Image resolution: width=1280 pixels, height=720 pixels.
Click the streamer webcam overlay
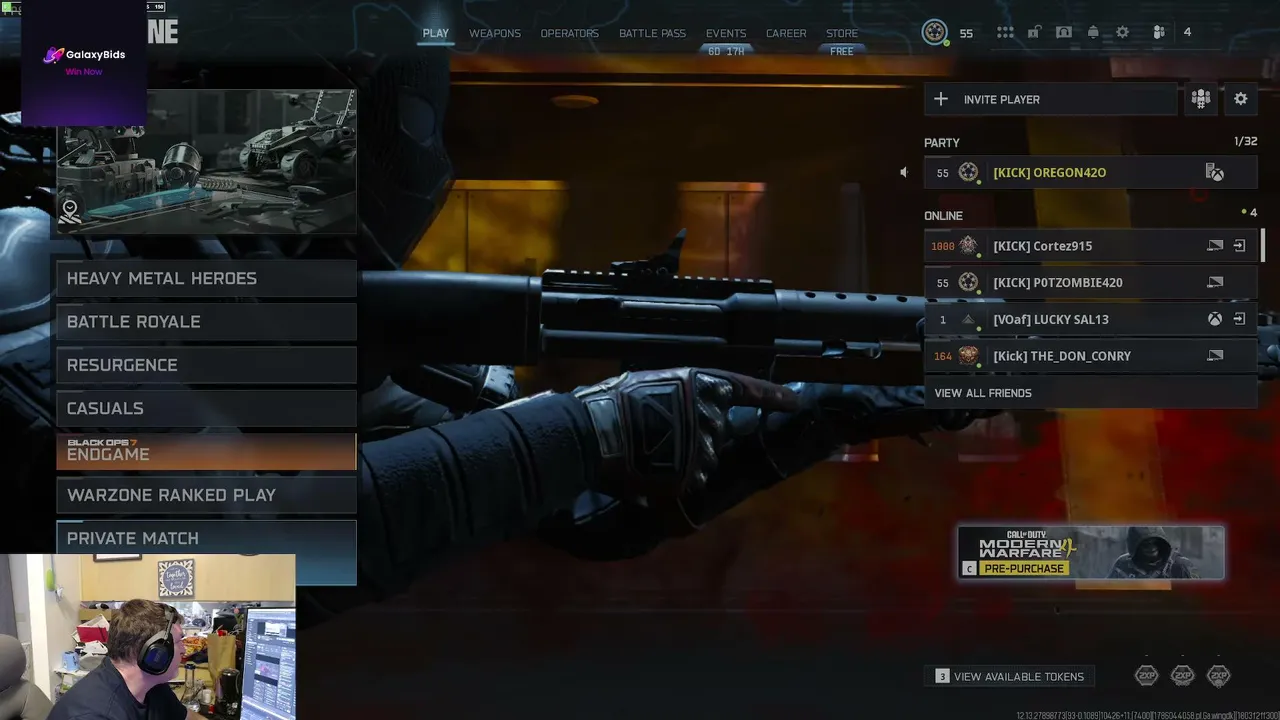[148, 637]
